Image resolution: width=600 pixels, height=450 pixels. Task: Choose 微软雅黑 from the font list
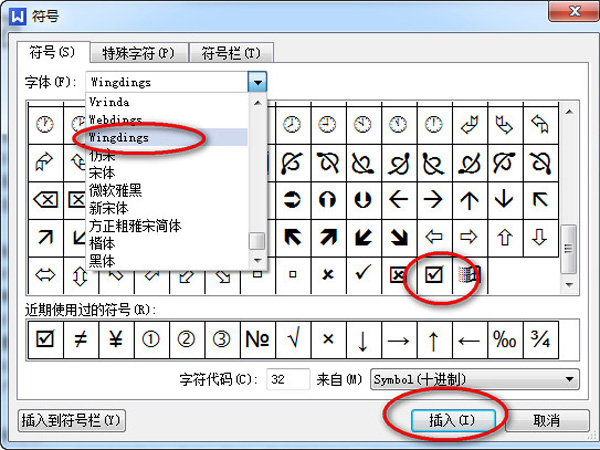click(x=167, y=190)
